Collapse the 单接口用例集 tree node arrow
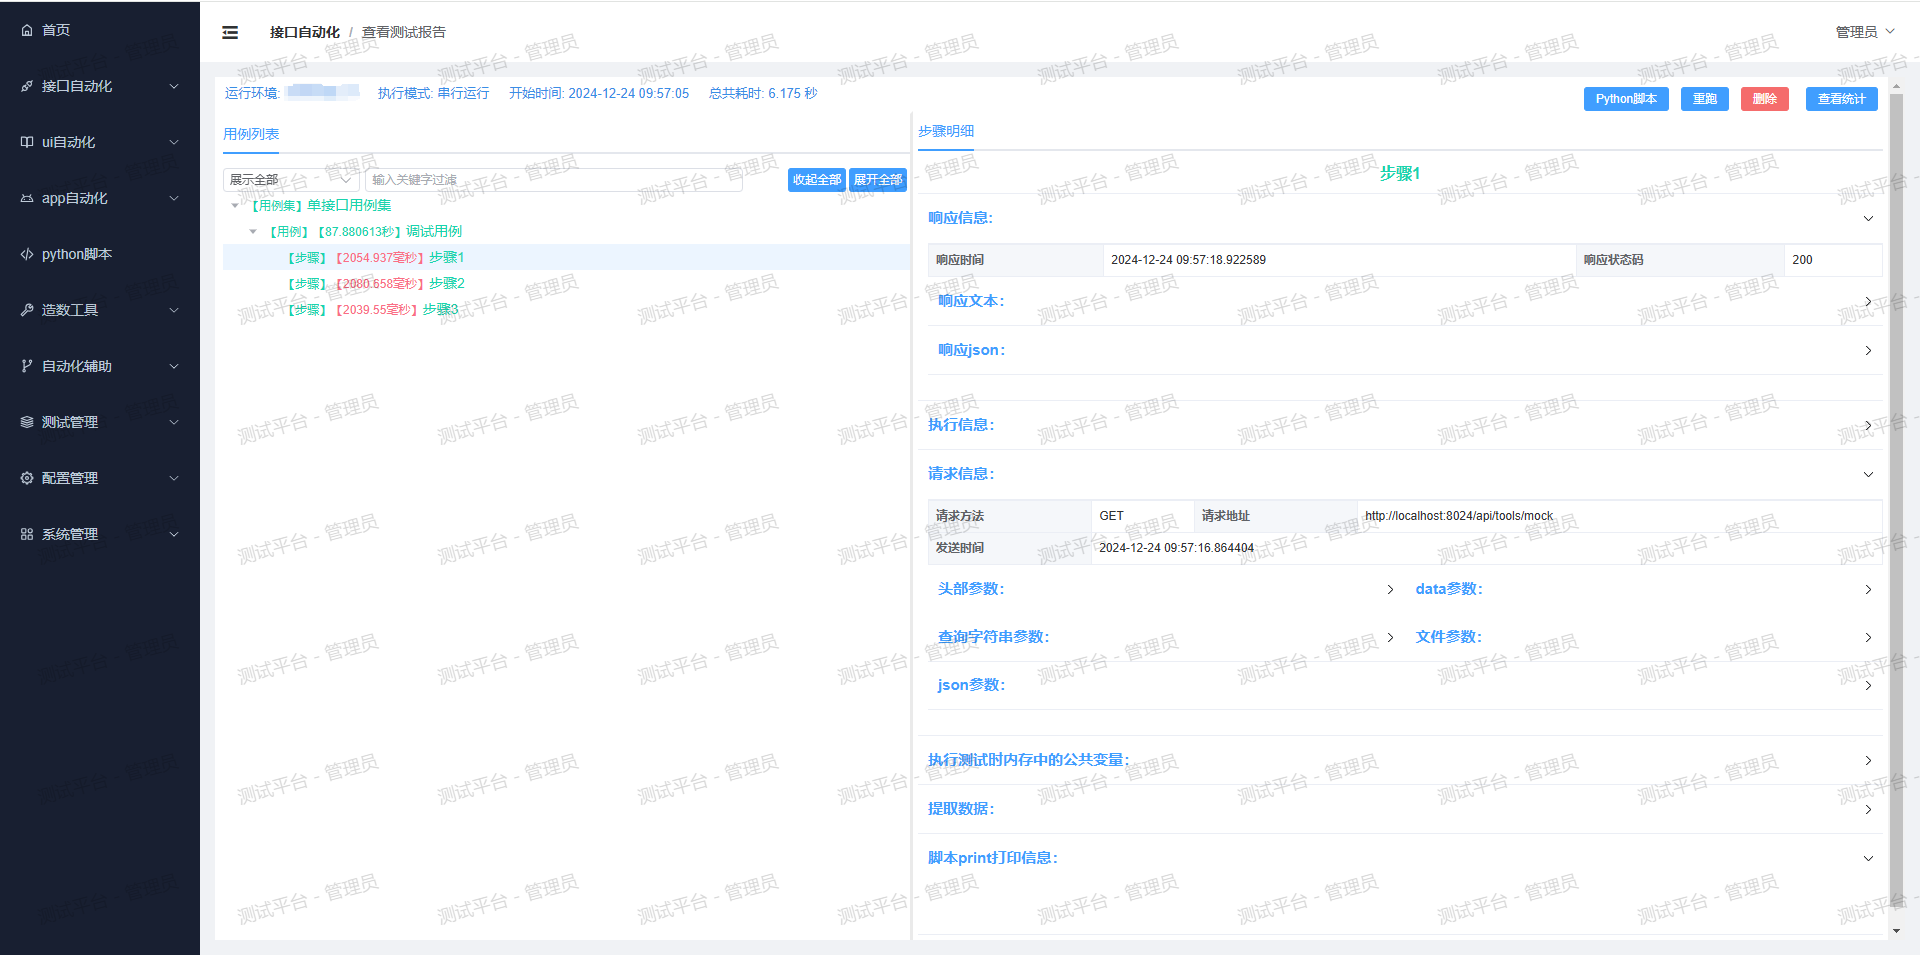Image resolution: width=1920 pixels, height=955 pixels. click(235, 206)
